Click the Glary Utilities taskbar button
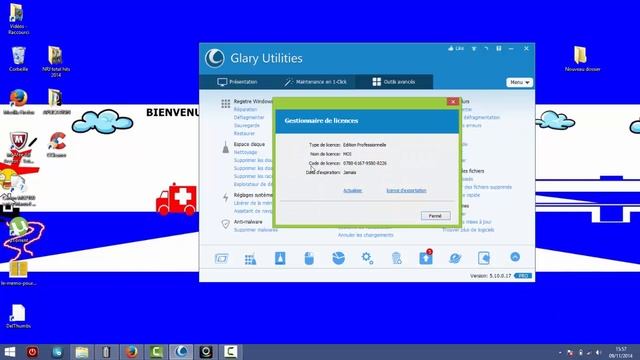This screenshot has width=640, height=360. tap(181, 352)
